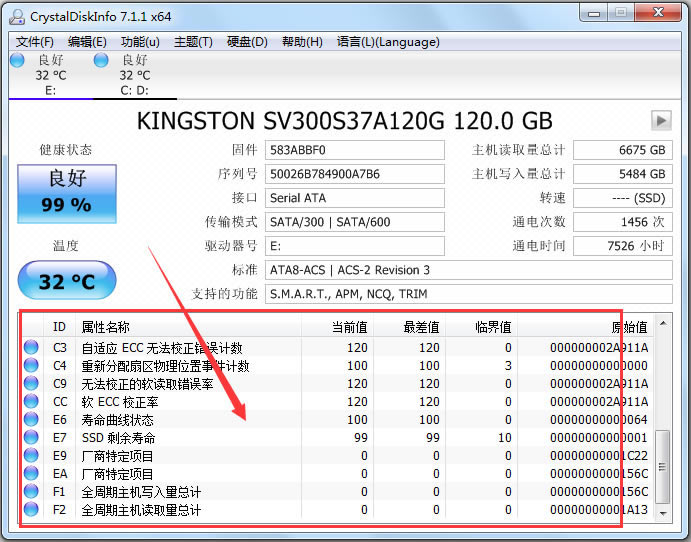Screen dimensions: 691x542
Task: Select the C: D: drive status orb
Action: coord(101,61)
